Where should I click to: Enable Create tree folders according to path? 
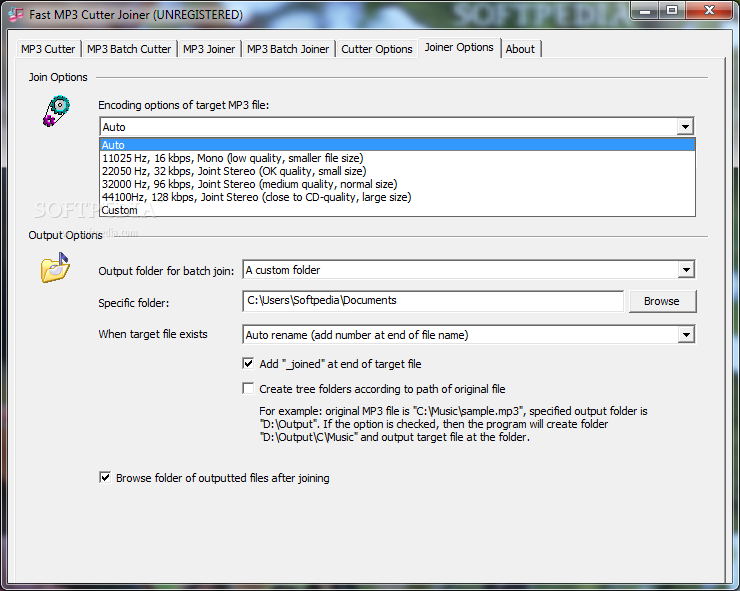point(248,388)
